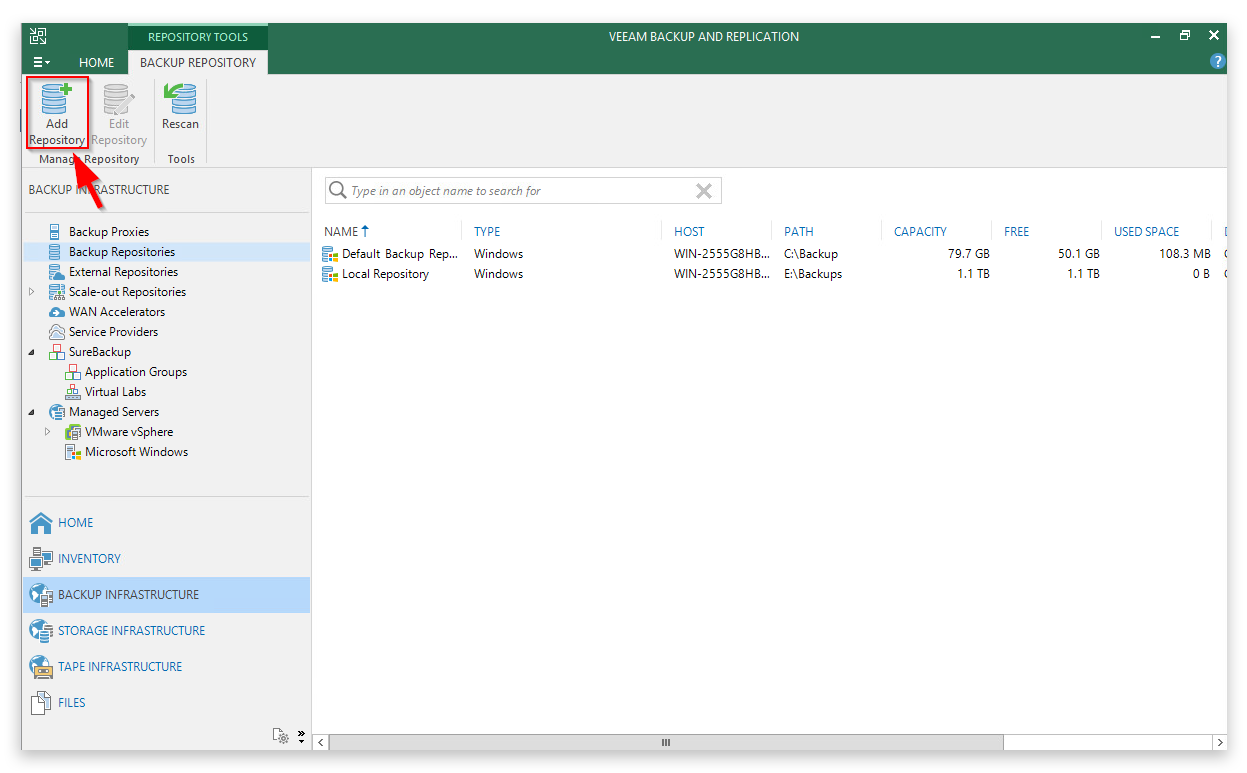Open the help question mark icon
This screenshot has height=773, width=1247.
click(1217, 62)
